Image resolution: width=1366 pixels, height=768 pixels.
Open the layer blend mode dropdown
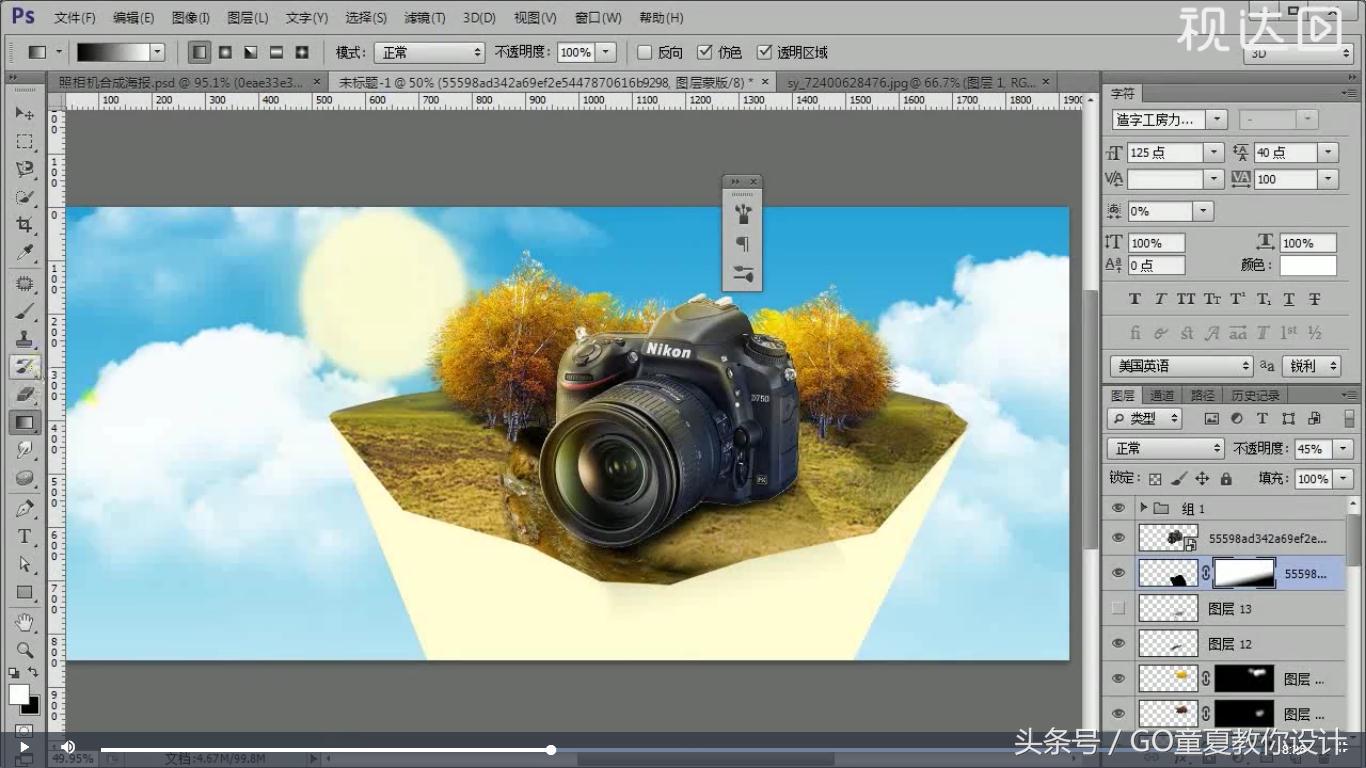[1164, 448]
